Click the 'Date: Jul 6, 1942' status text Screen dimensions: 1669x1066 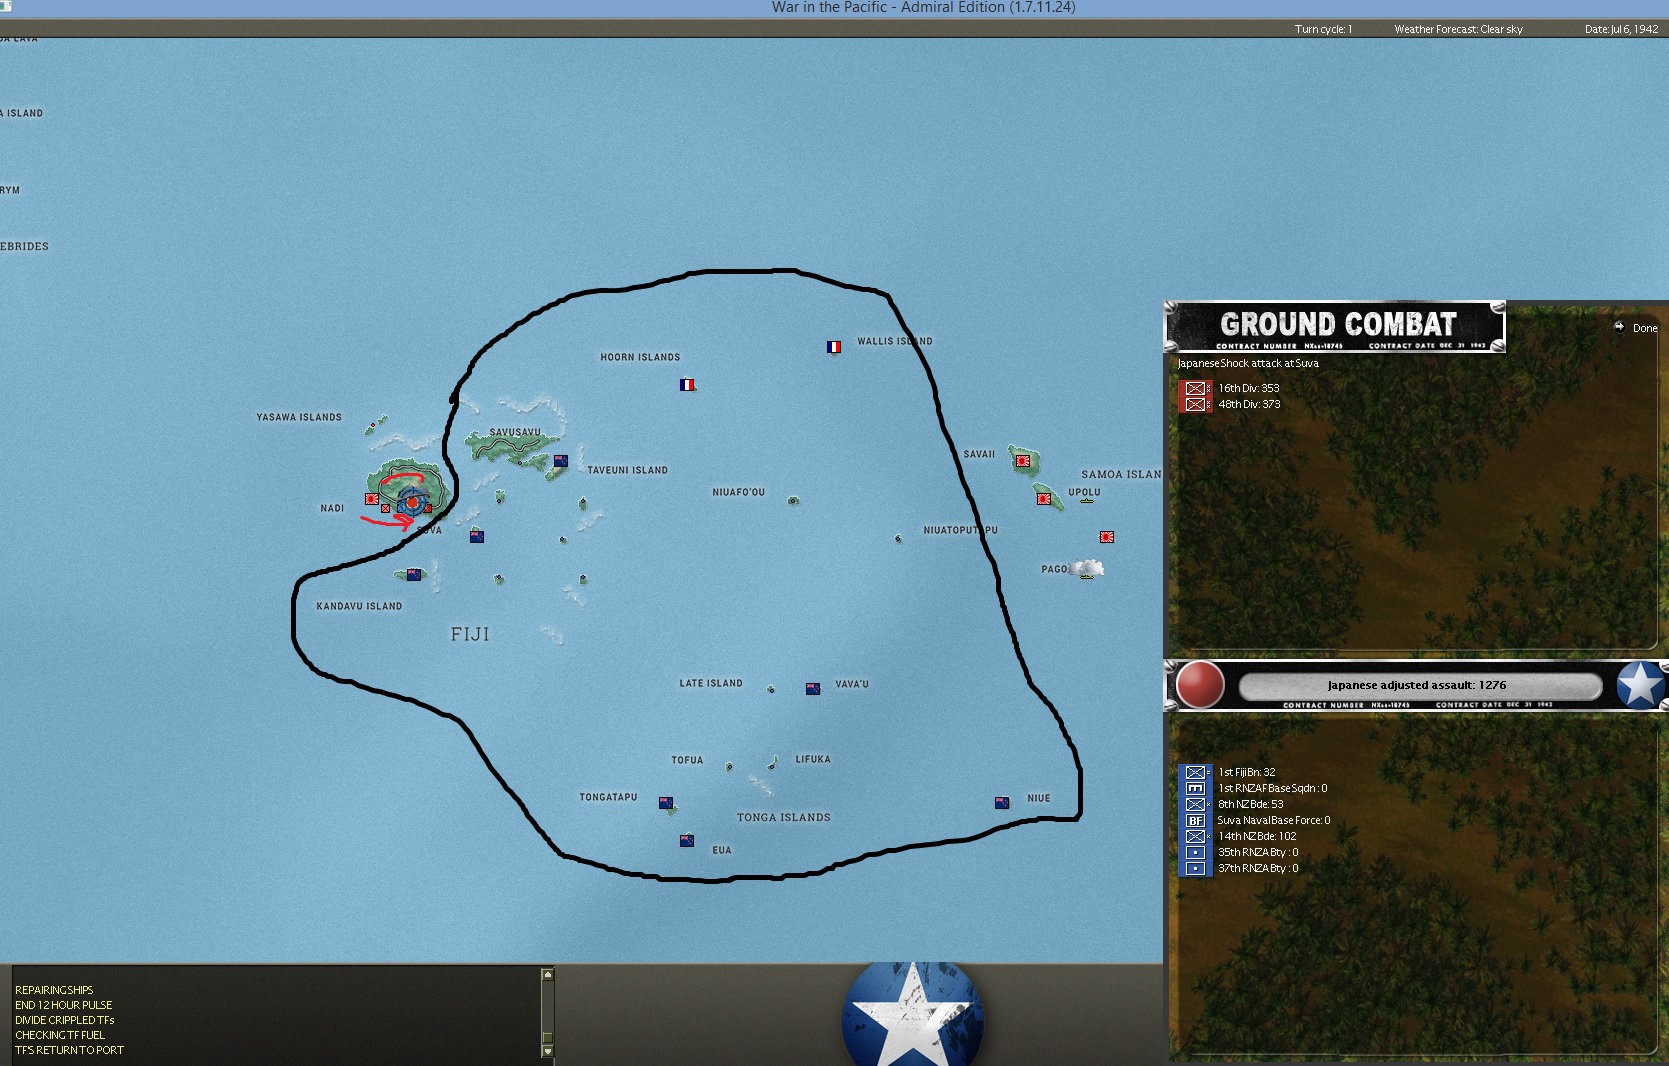coord(1621,29)
